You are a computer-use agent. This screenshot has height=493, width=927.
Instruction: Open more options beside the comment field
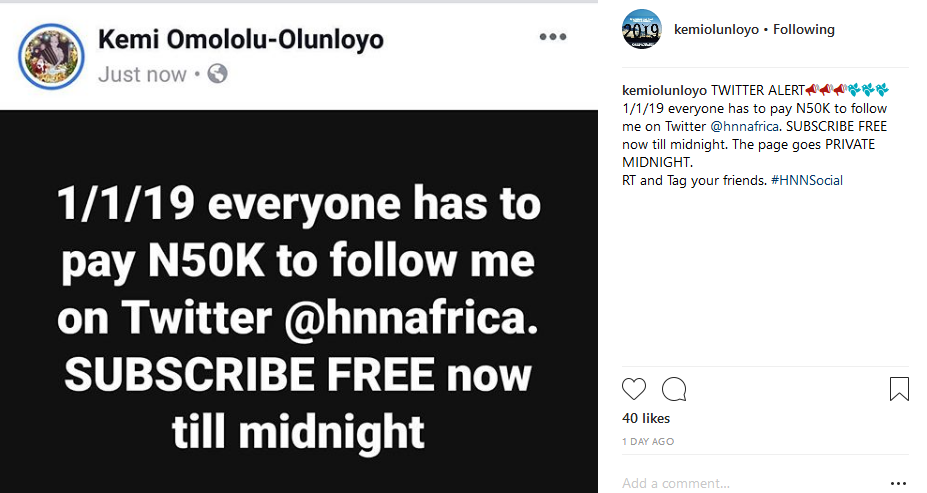tap(899, 483)
